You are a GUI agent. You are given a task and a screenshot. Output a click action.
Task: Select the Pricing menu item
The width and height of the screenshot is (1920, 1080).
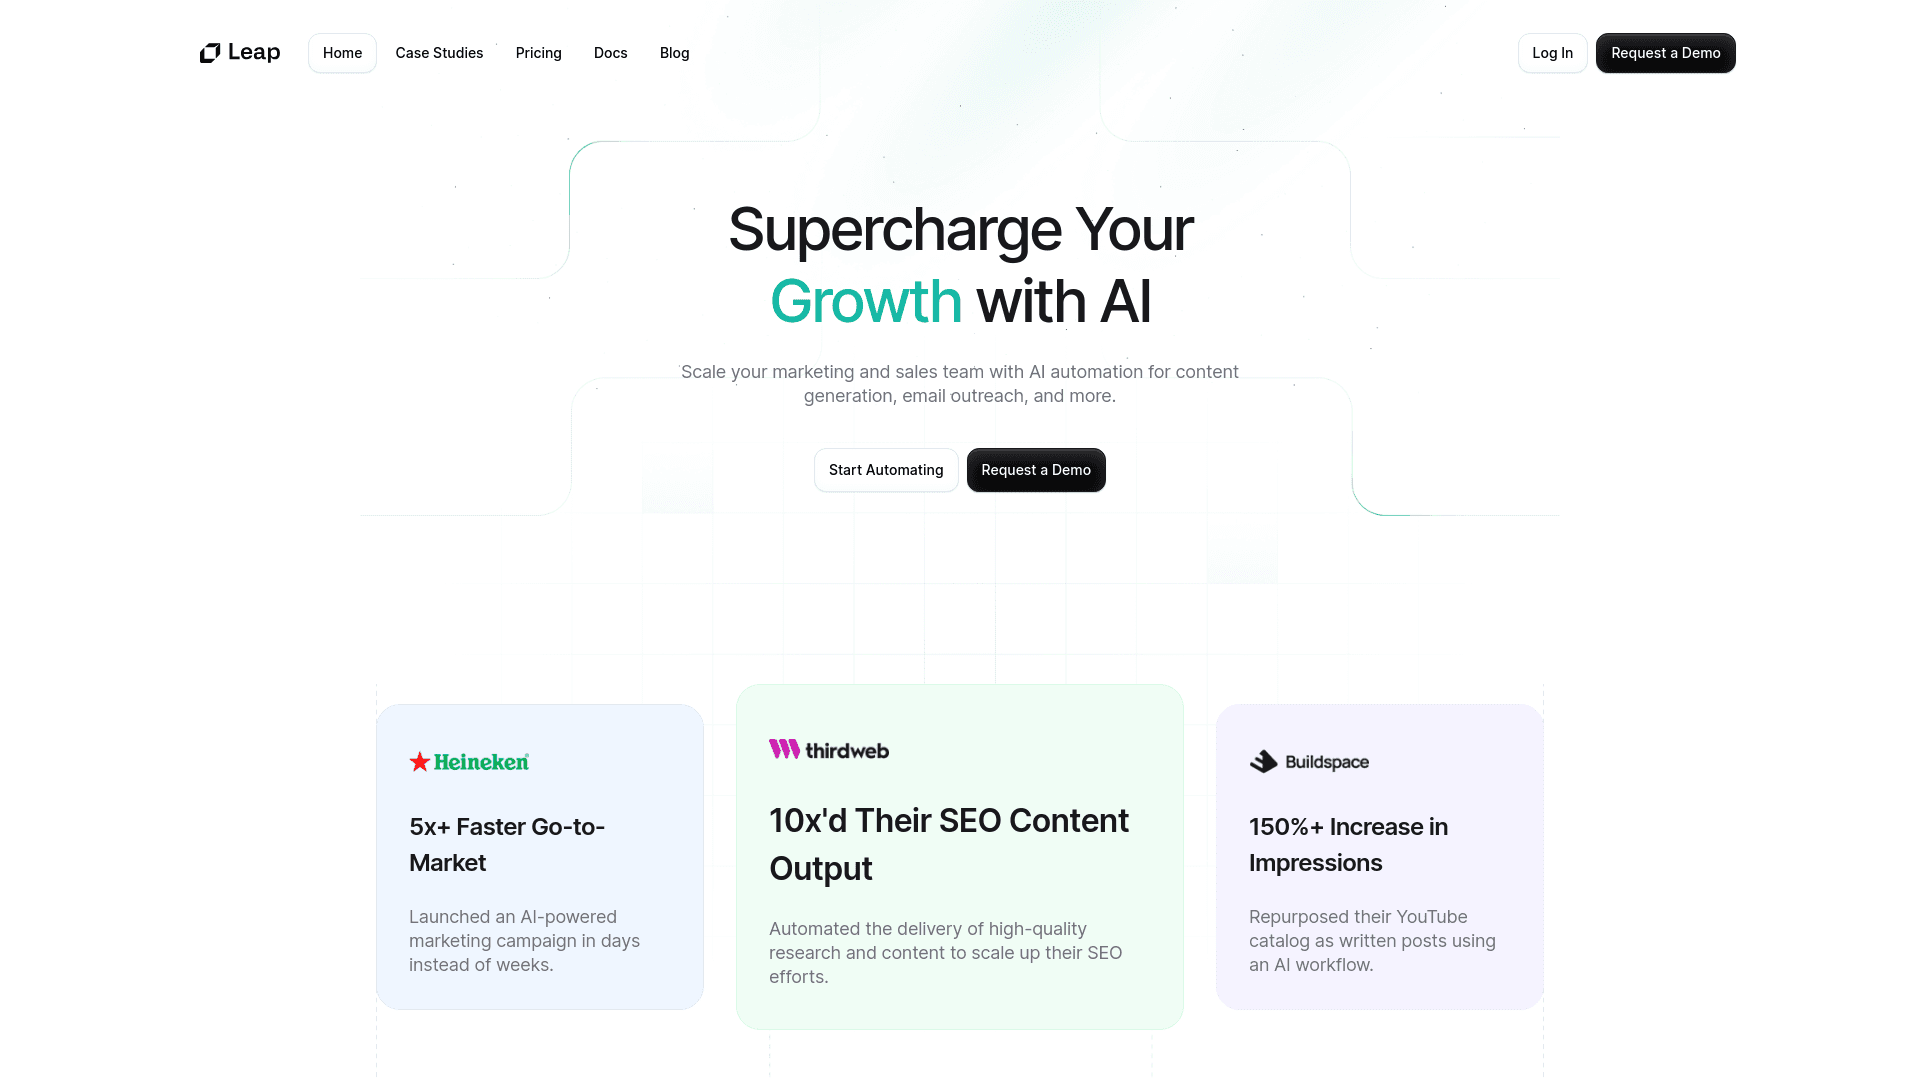click(x=538, y=53)
